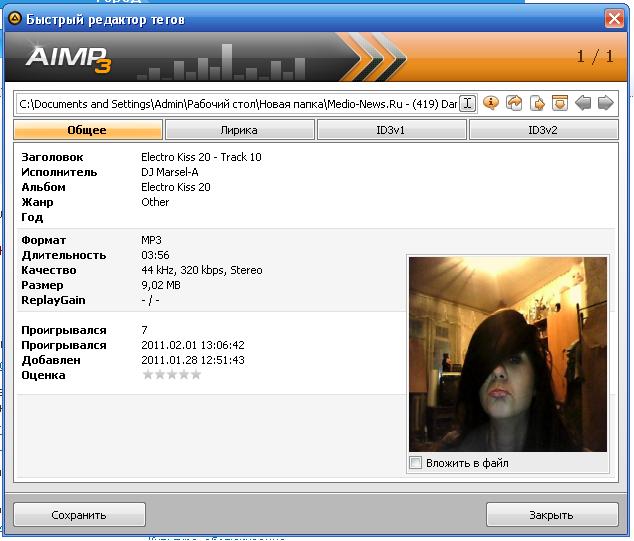
Task: Switch to the Общее tab
Action: click(x=88, y=130)
